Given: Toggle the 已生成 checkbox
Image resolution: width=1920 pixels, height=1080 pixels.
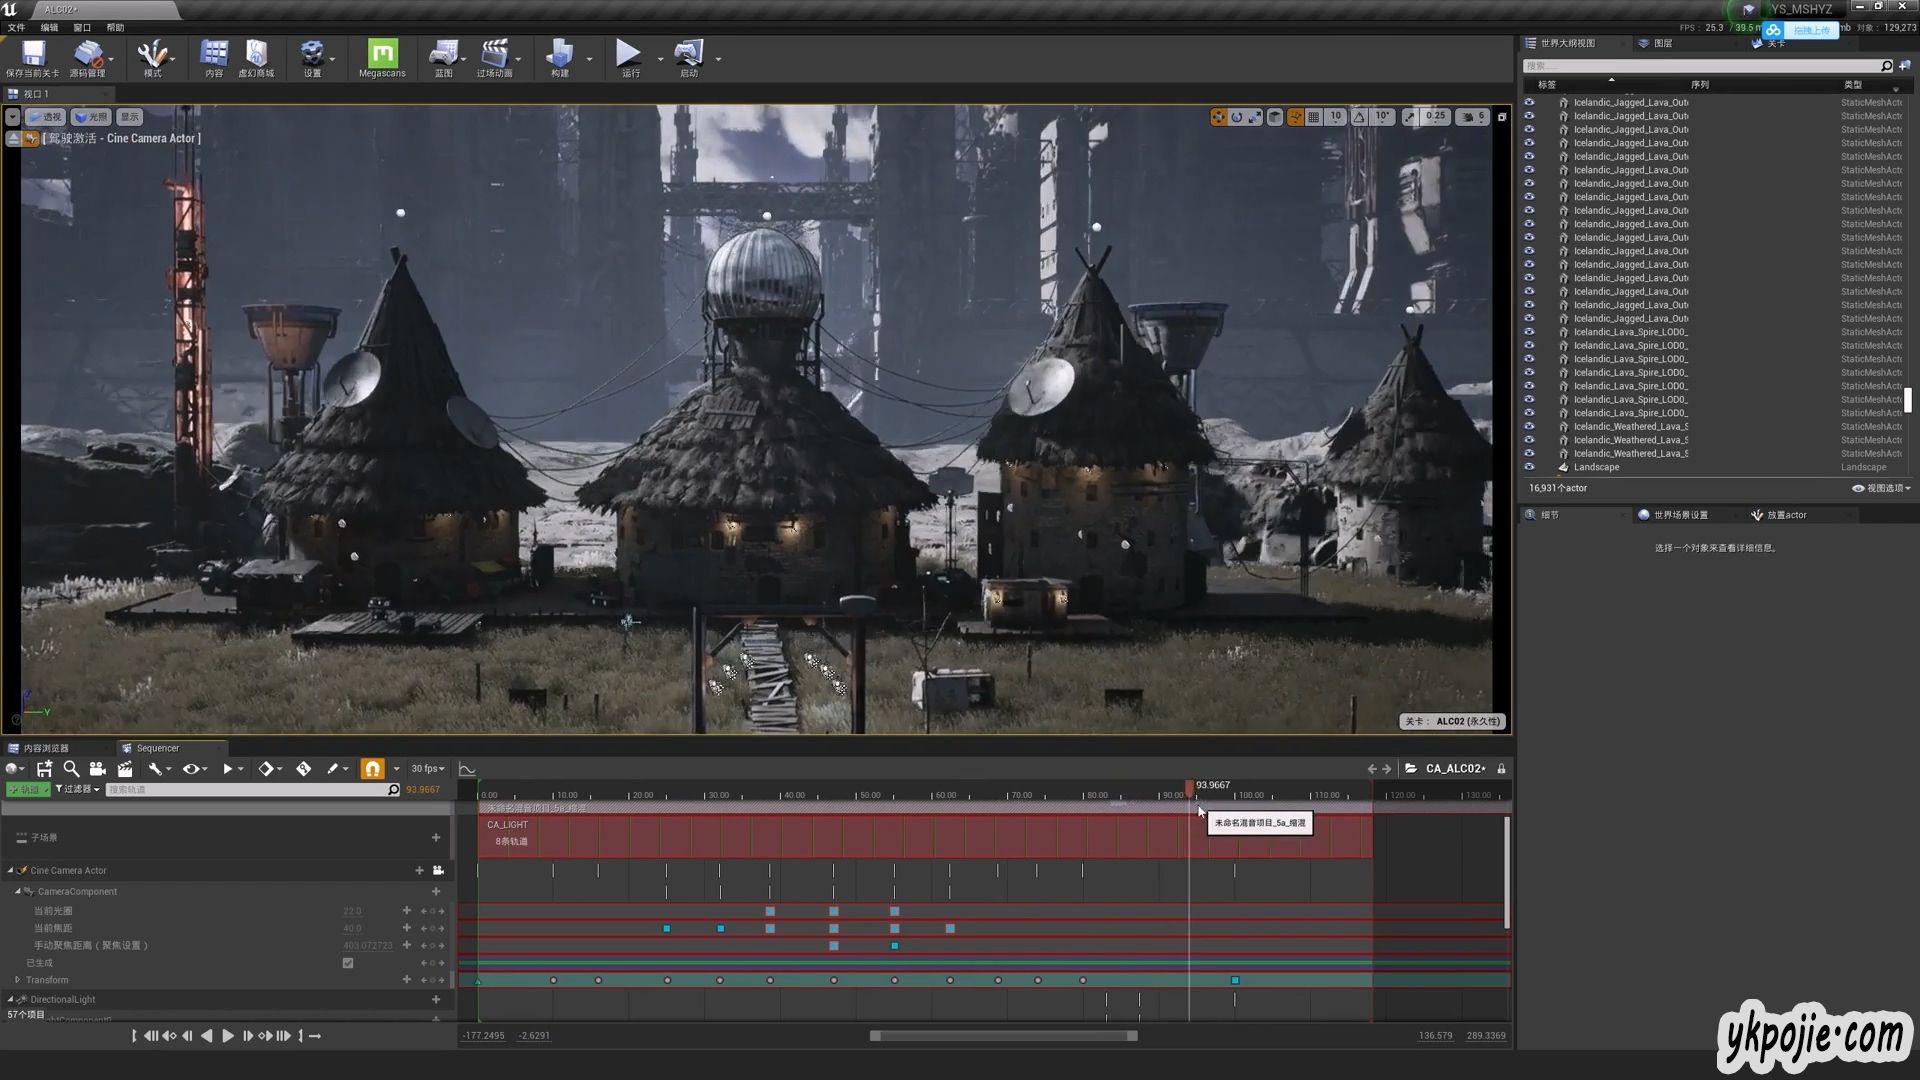Looking at the screenshot, I should [x=348, y=963].
